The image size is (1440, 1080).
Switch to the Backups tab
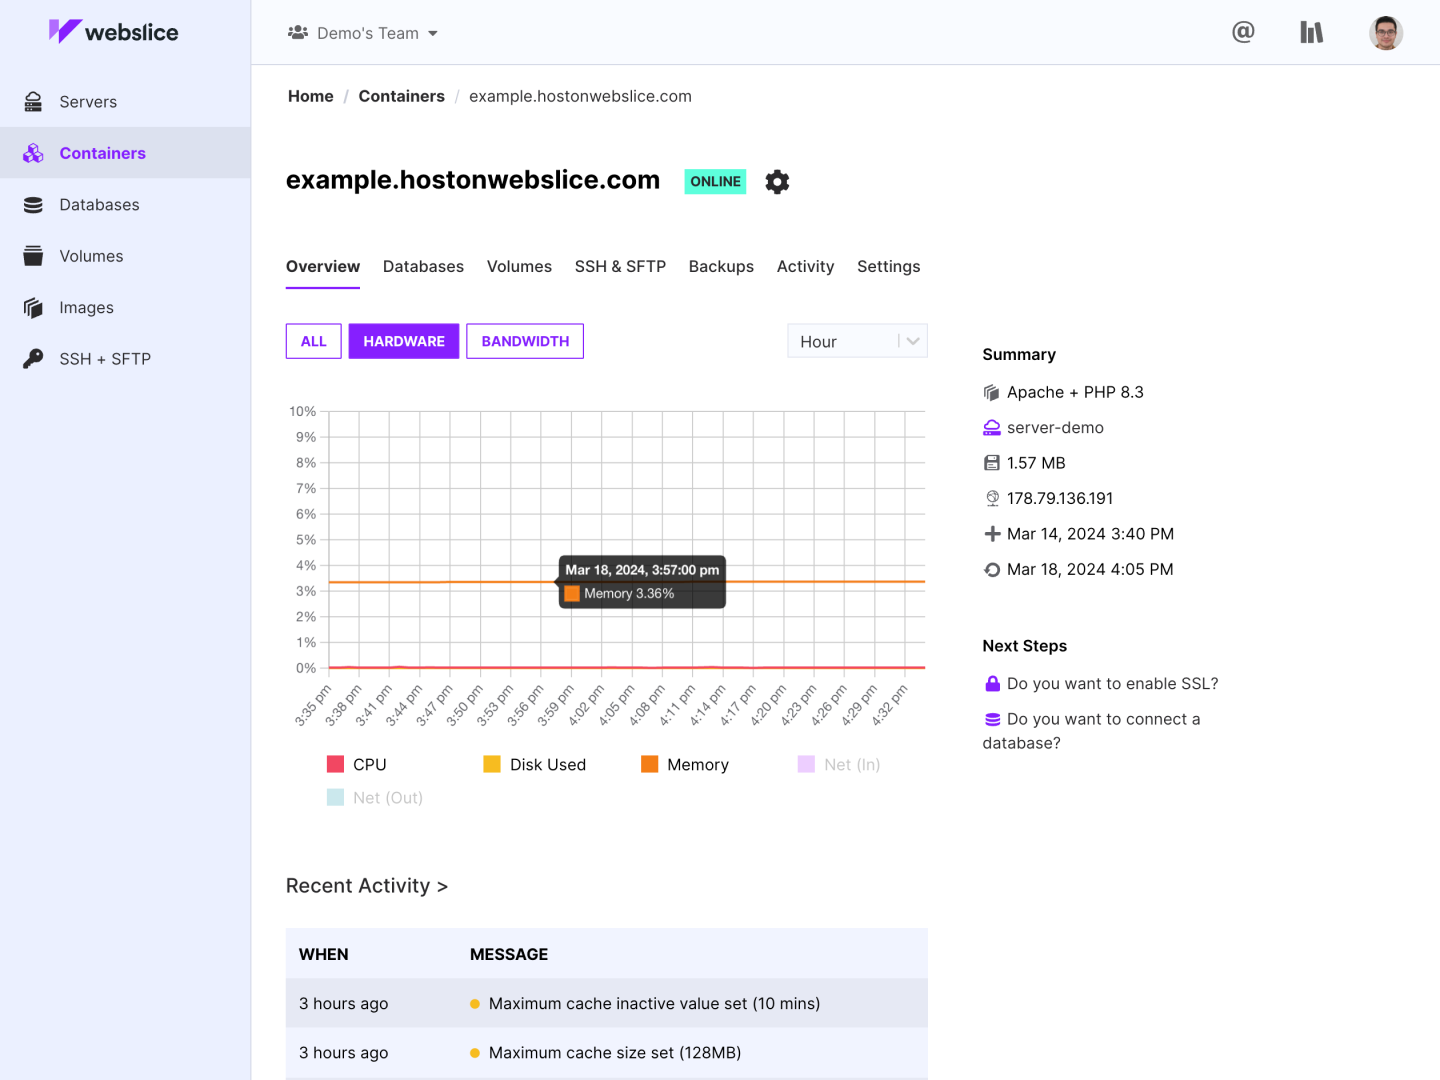pos(721,267)
